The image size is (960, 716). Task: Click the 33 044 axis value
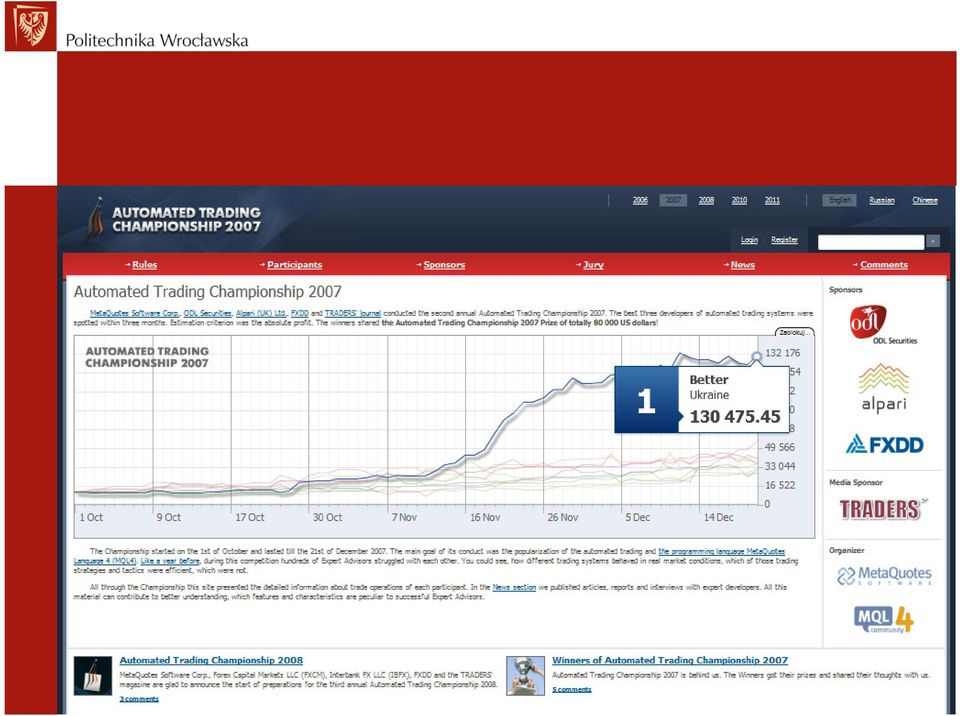coord(780,466)
